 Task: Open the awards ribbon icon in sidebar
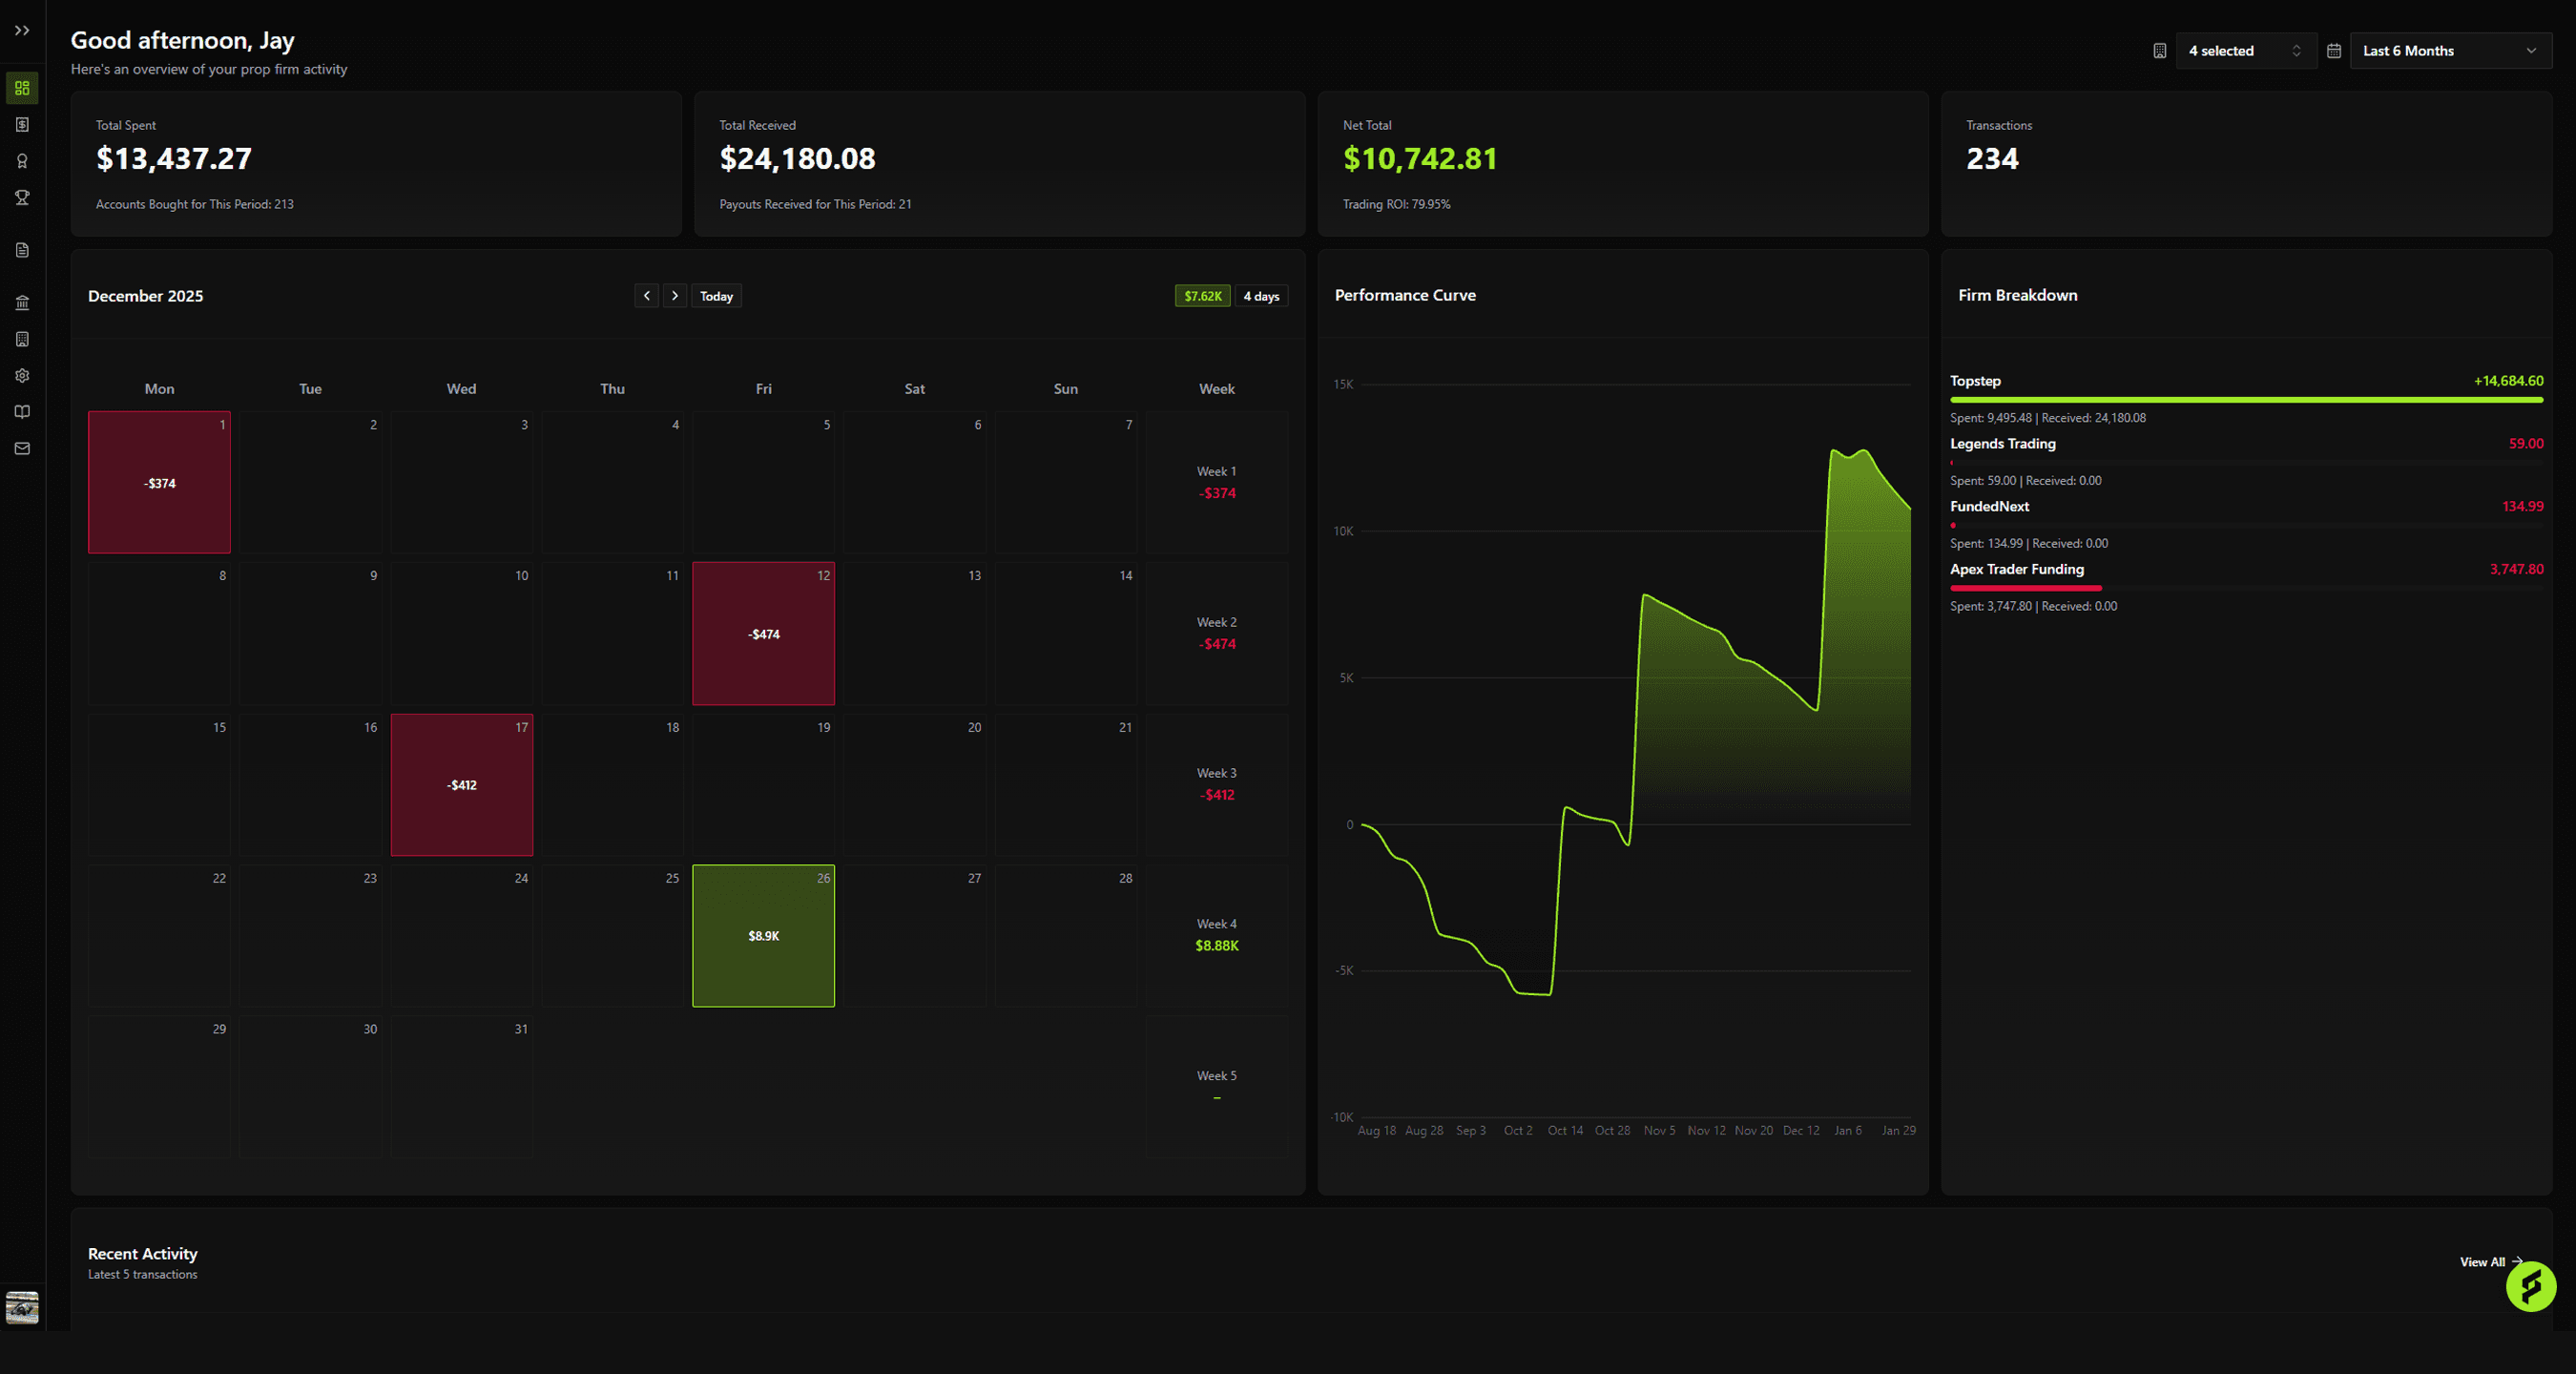pyautogui.click(x=22, y=161)
